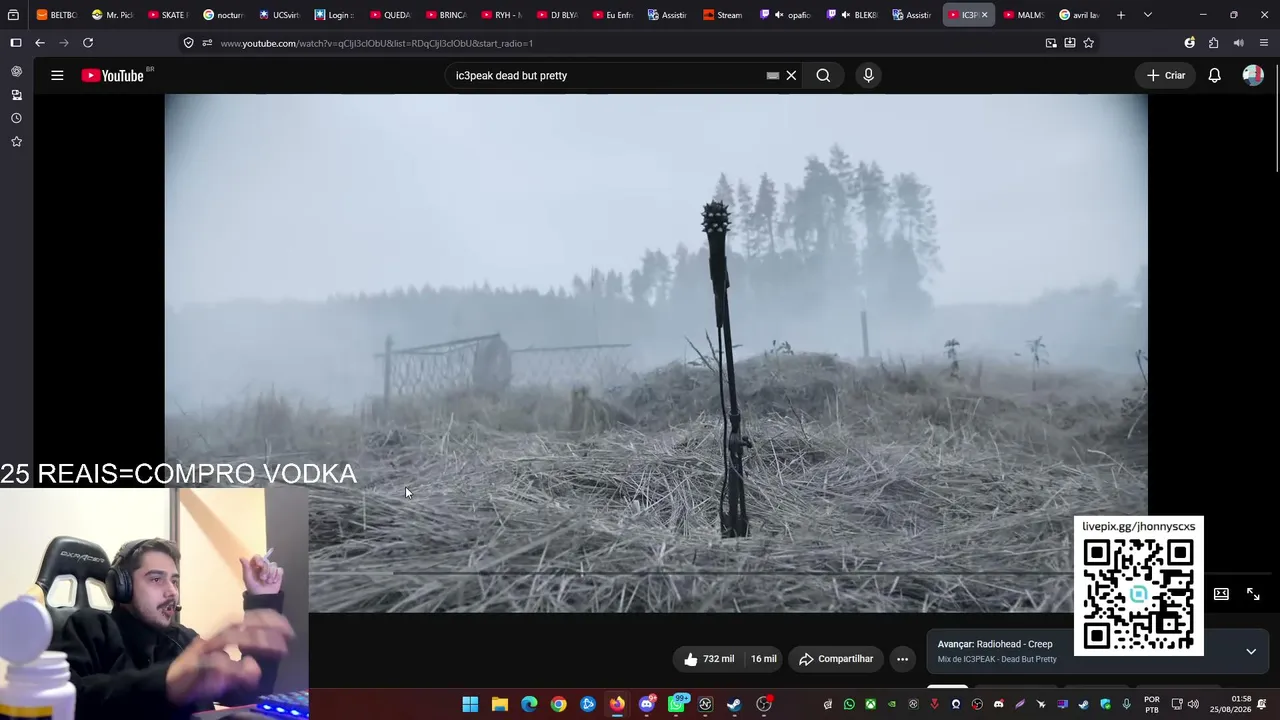1280x720 pixels.
Task: Open sidebar history clock icon
Action: [x=16, y=118]
